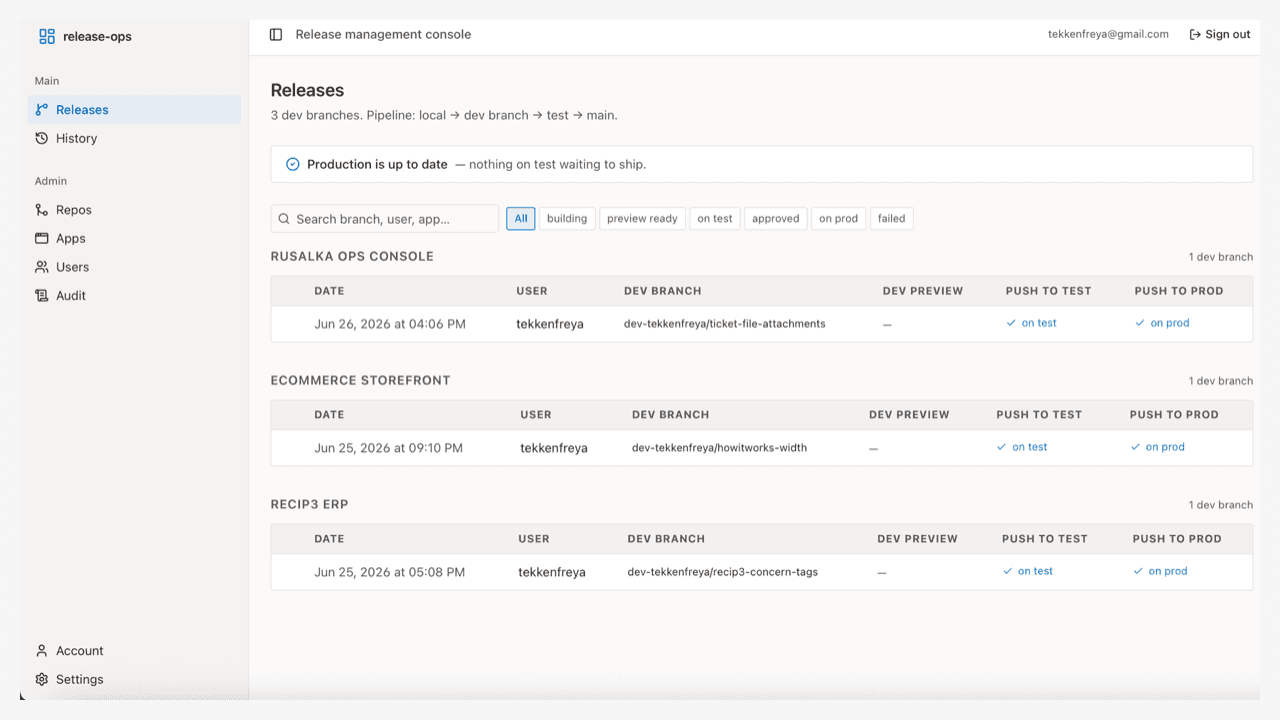
Task: Click the search magnifier icon
Action: tap(285, 219)
